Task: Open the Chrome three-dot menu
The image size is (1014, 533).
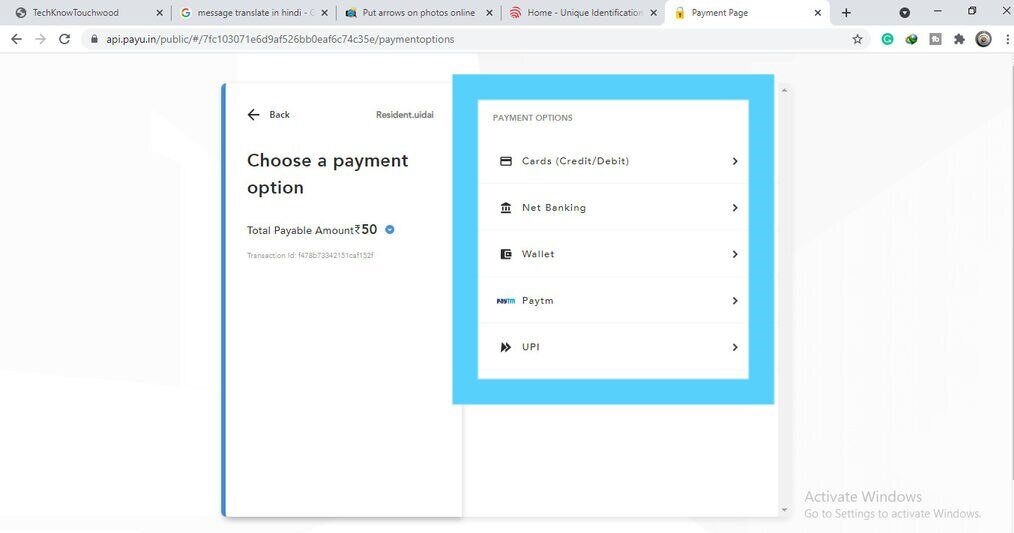Action: point(1008,39)
